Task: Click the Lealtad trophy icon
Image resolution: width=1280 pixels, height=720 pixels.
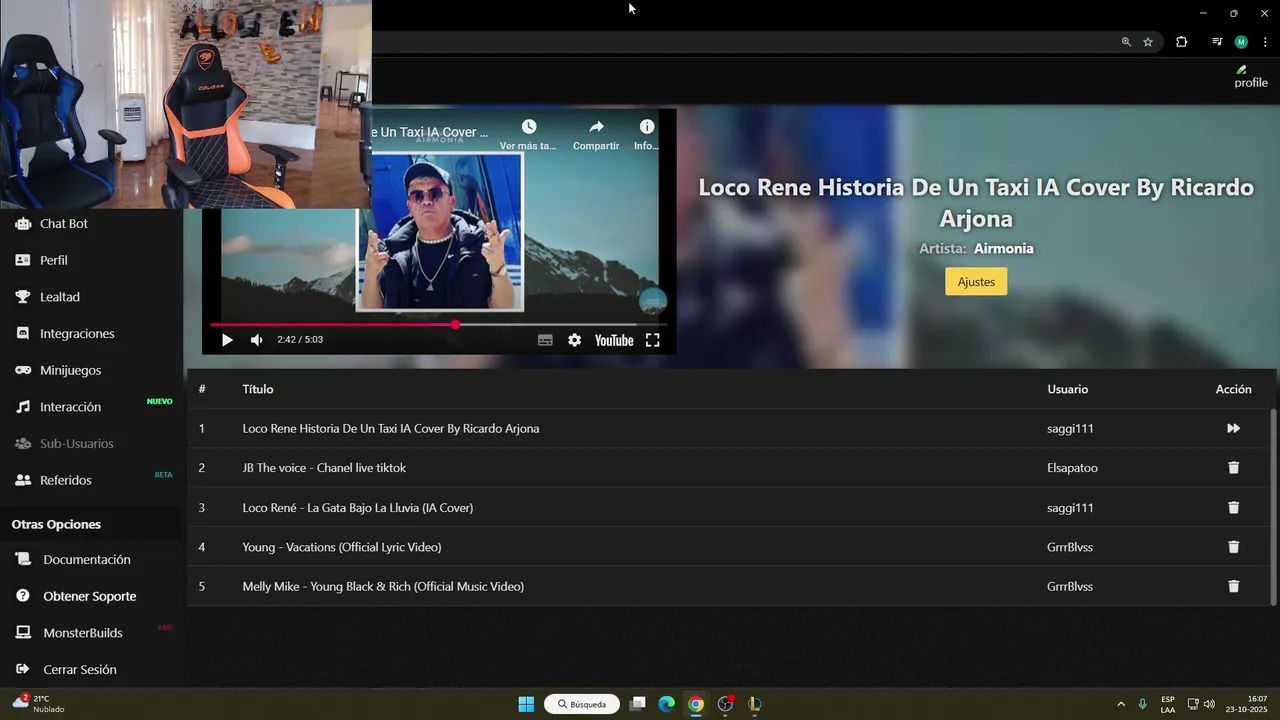Action: tap(22, 297)
